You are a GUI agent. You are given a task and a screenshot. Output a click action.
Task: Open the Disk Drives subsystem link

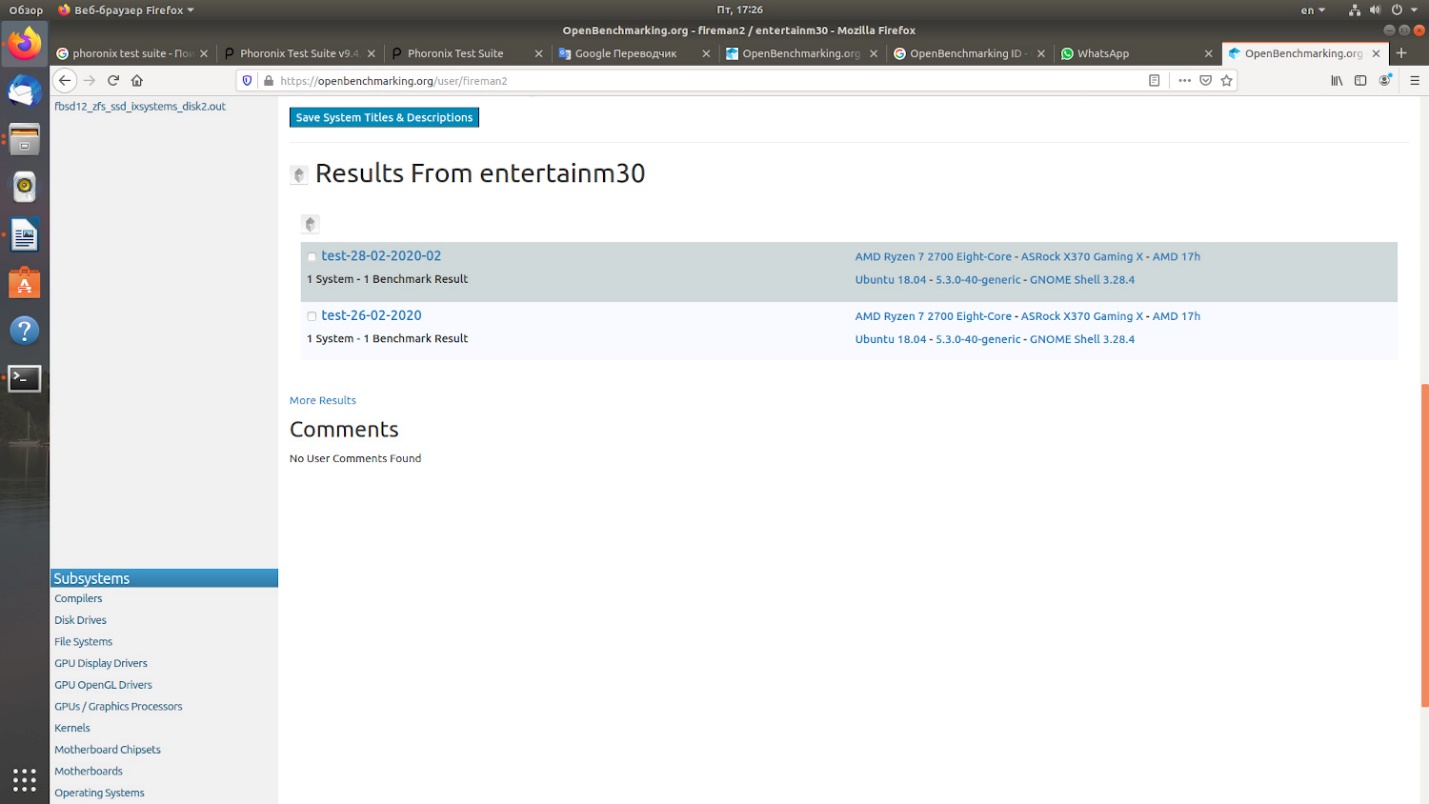coord(80,620)
